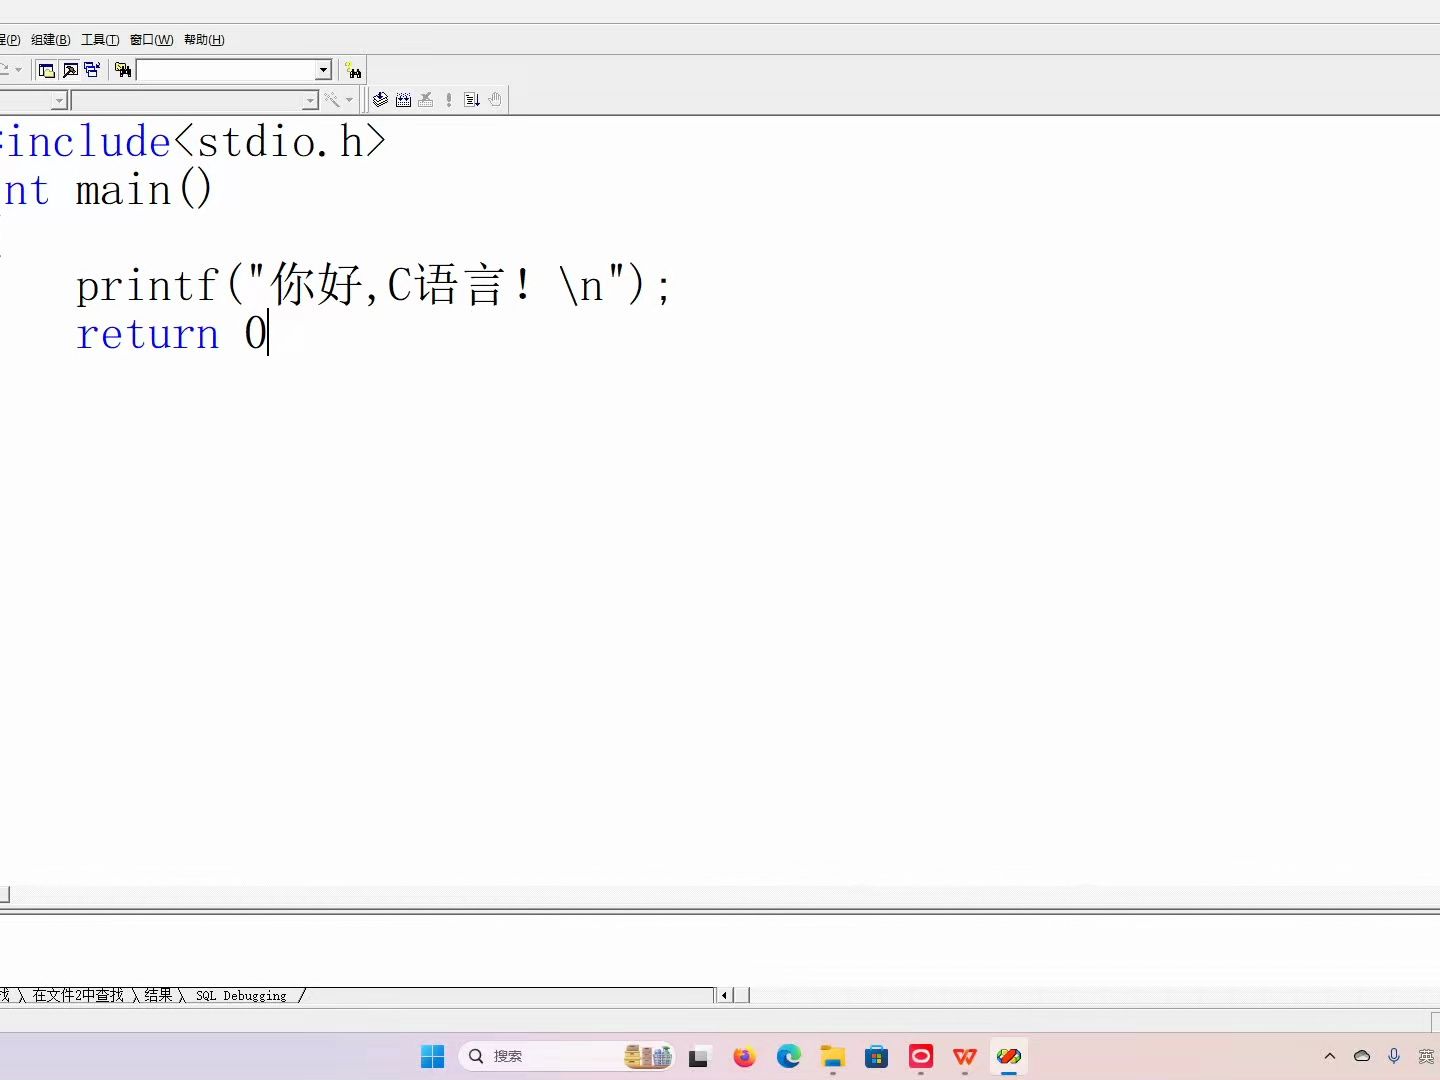Image resolution: width=1440 pixels, height=1080 pixels.
Task: Toggle the Workspace window icon
Action: click(46, 70)
